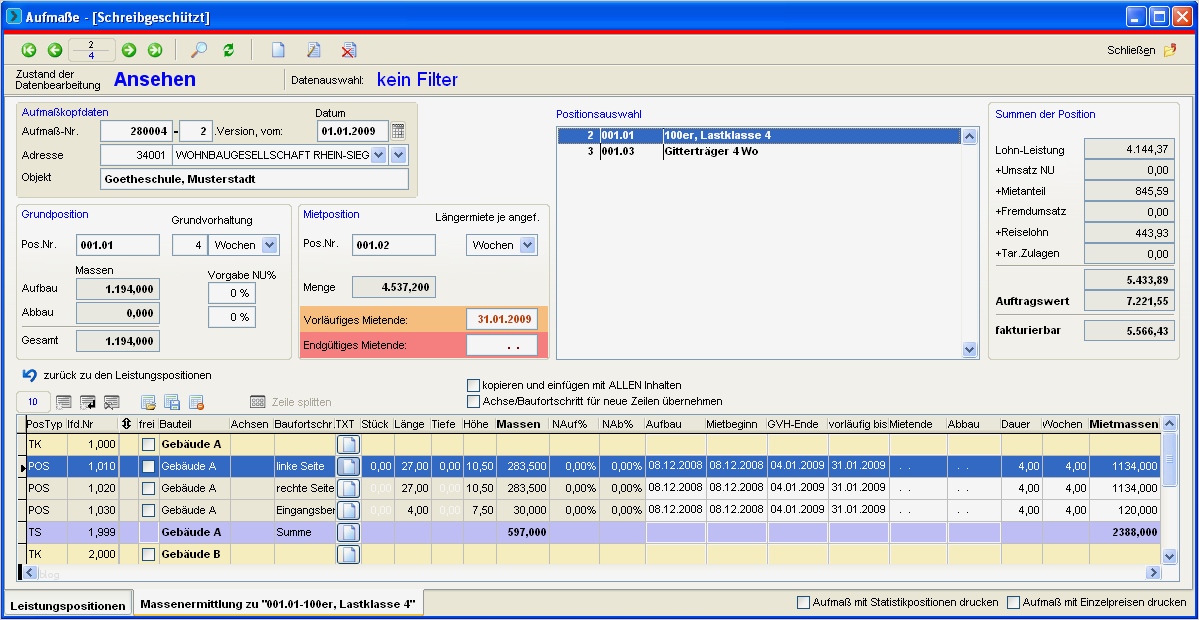Click the edit document pencil icon
The image size is (1199, 620).
pos(314,50)
